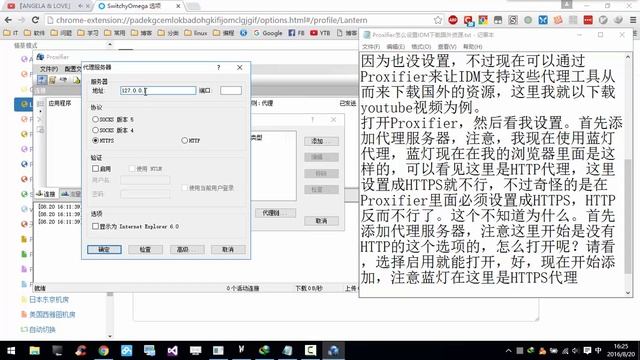Viewport: 640px width, 360px height.
Task: Cancel the proxy server dialog with 取消
Action: click(228, 249)
